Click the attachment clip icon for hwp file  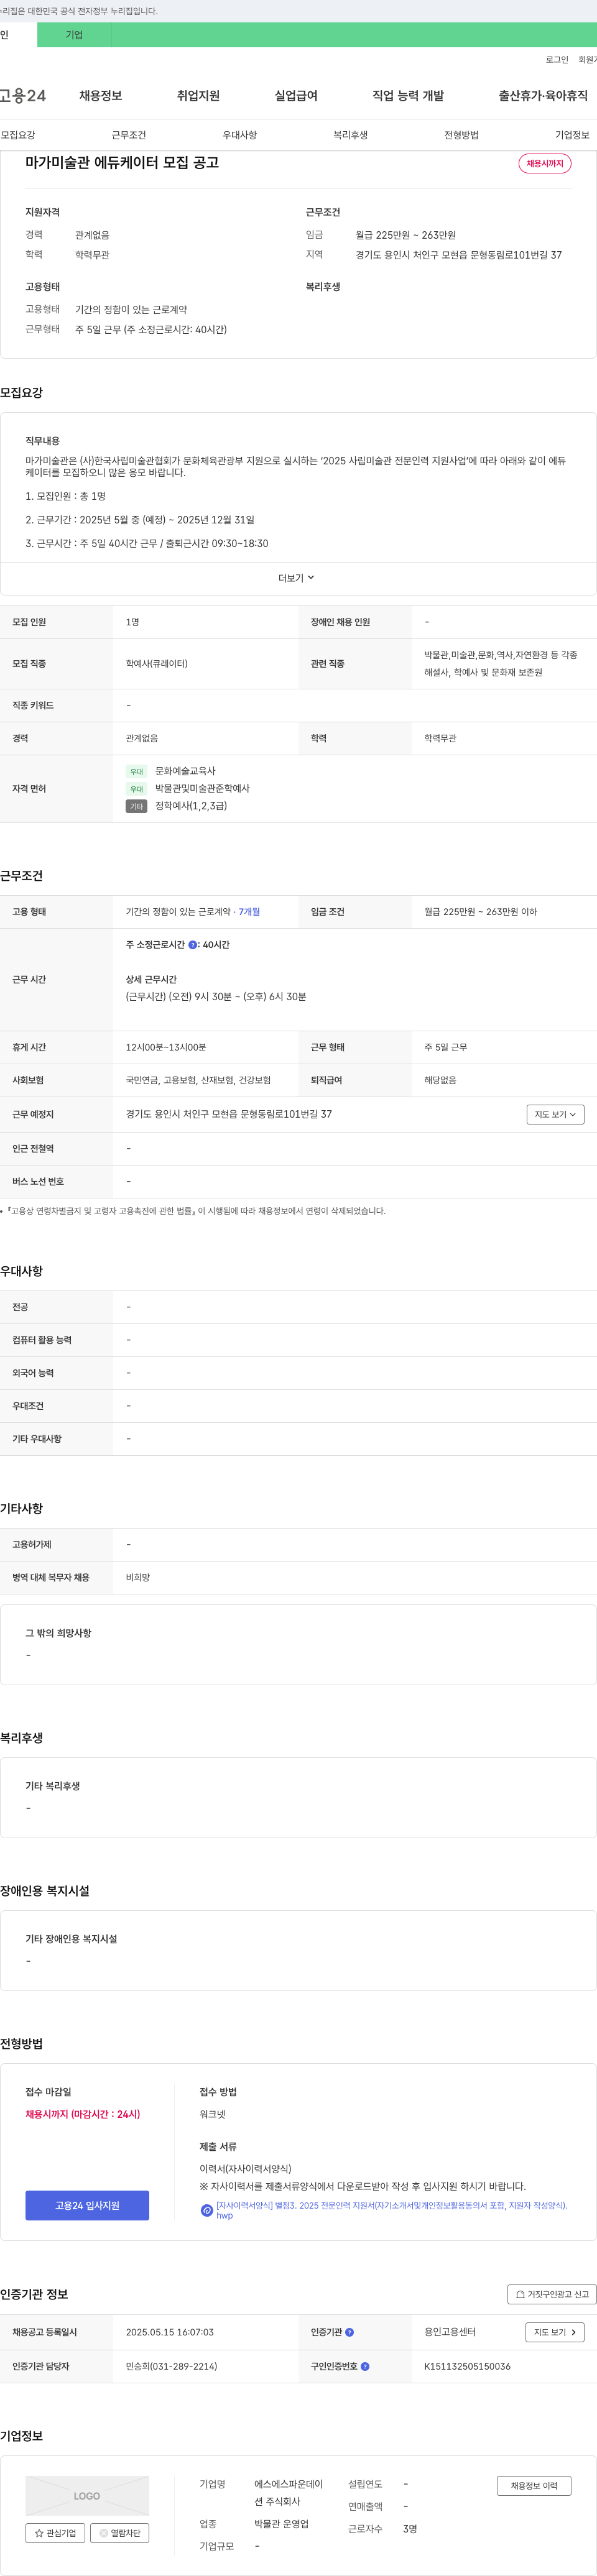[x=207, y=2210]
